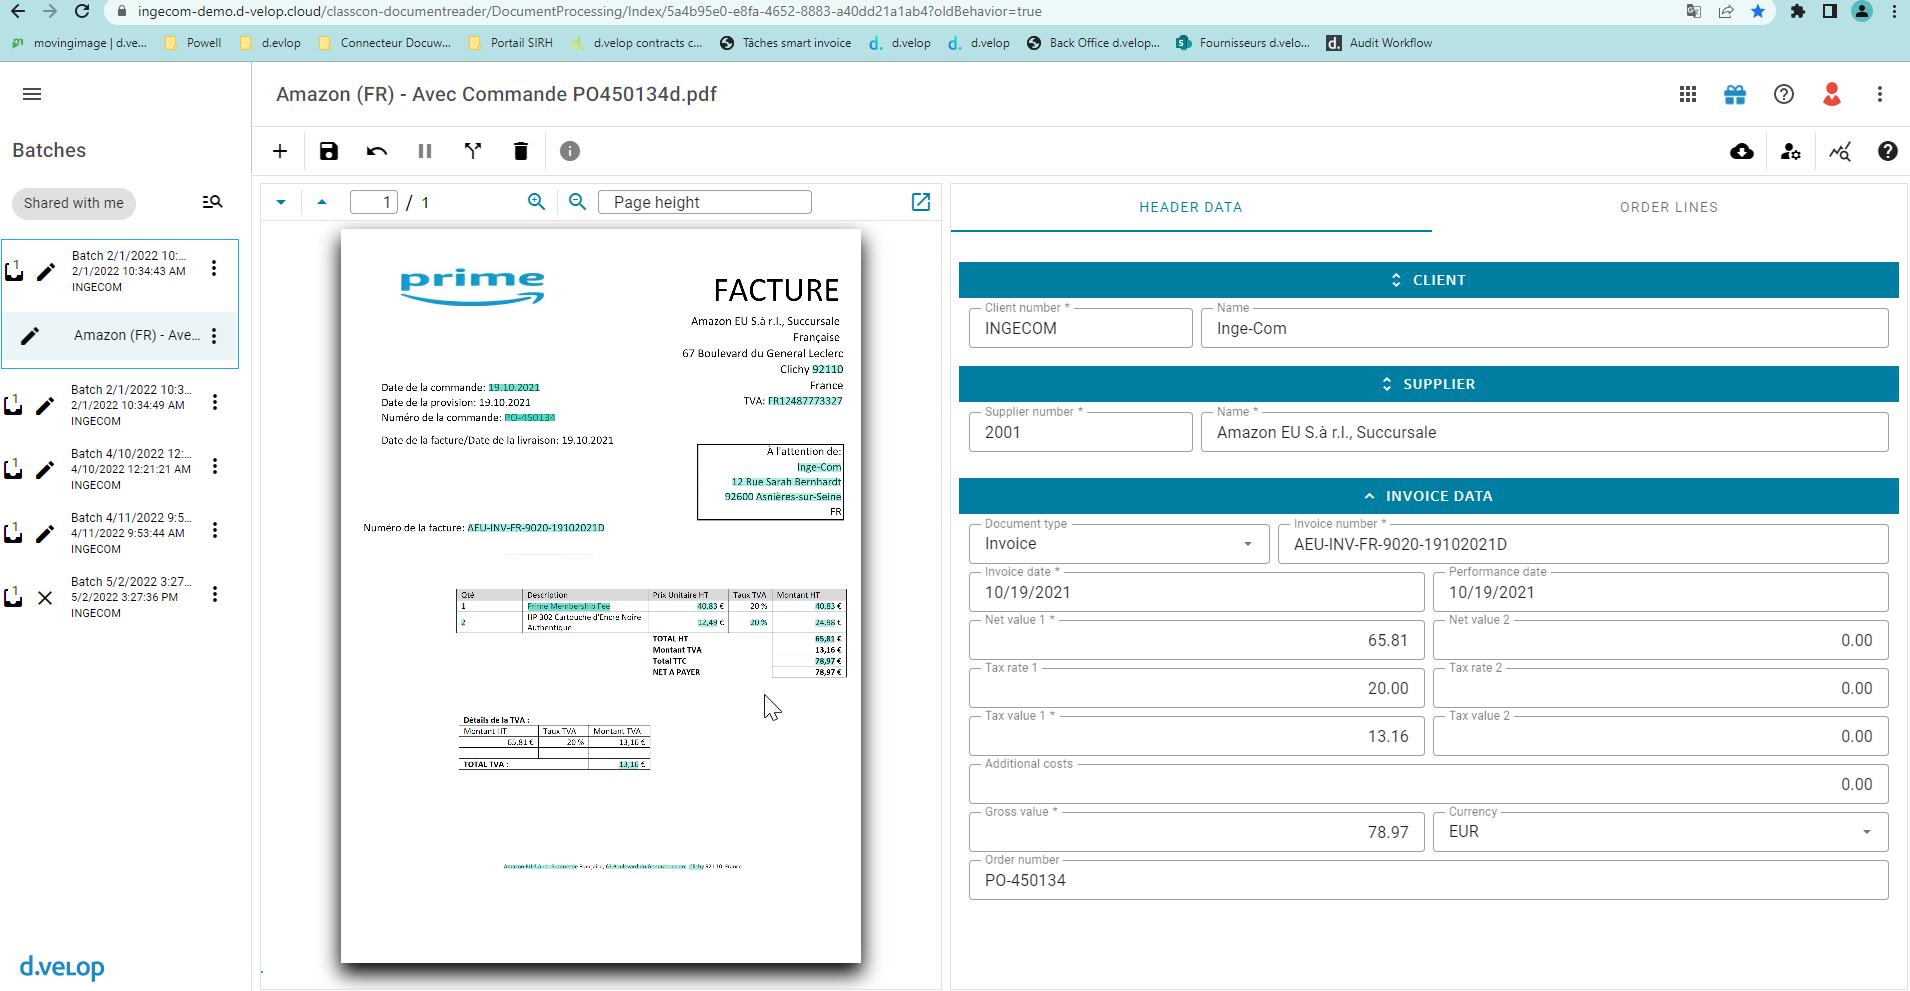Open Currency EUR dropdown
The height and width of the screenshot is (991, 1910).
pyautogui.click(x=1661, y=832)
